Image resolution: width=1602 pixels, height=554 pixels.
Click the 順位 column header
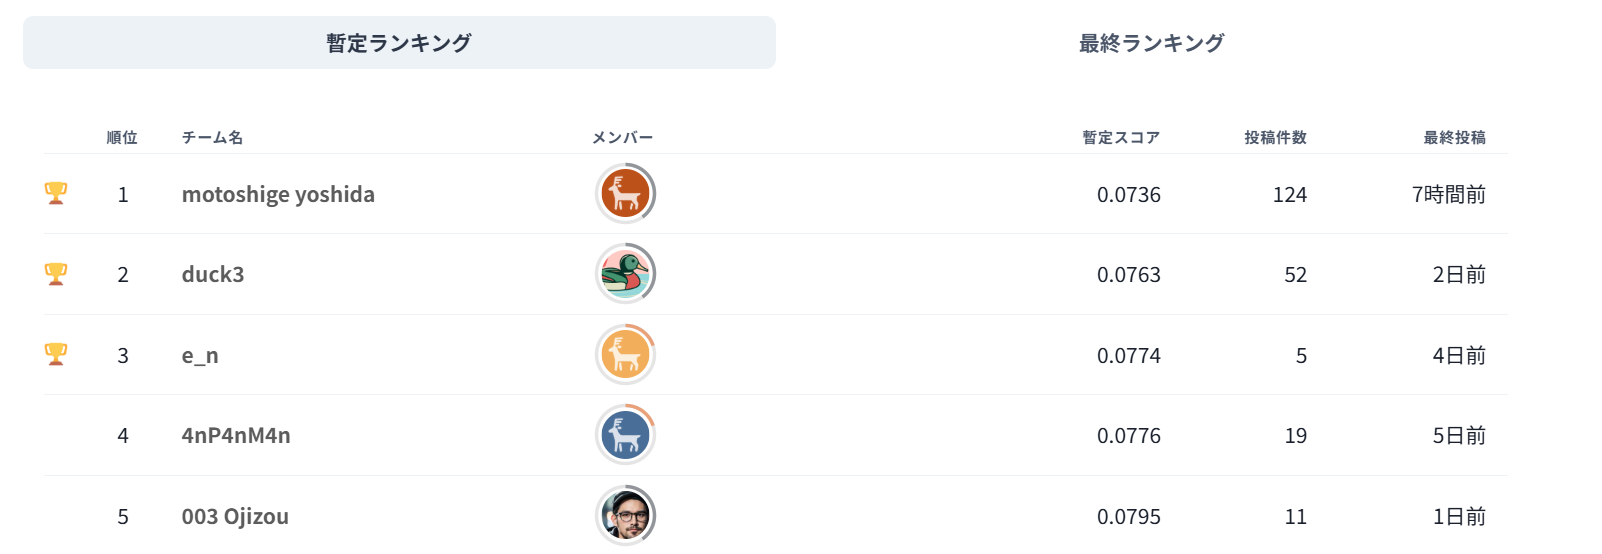122,137
